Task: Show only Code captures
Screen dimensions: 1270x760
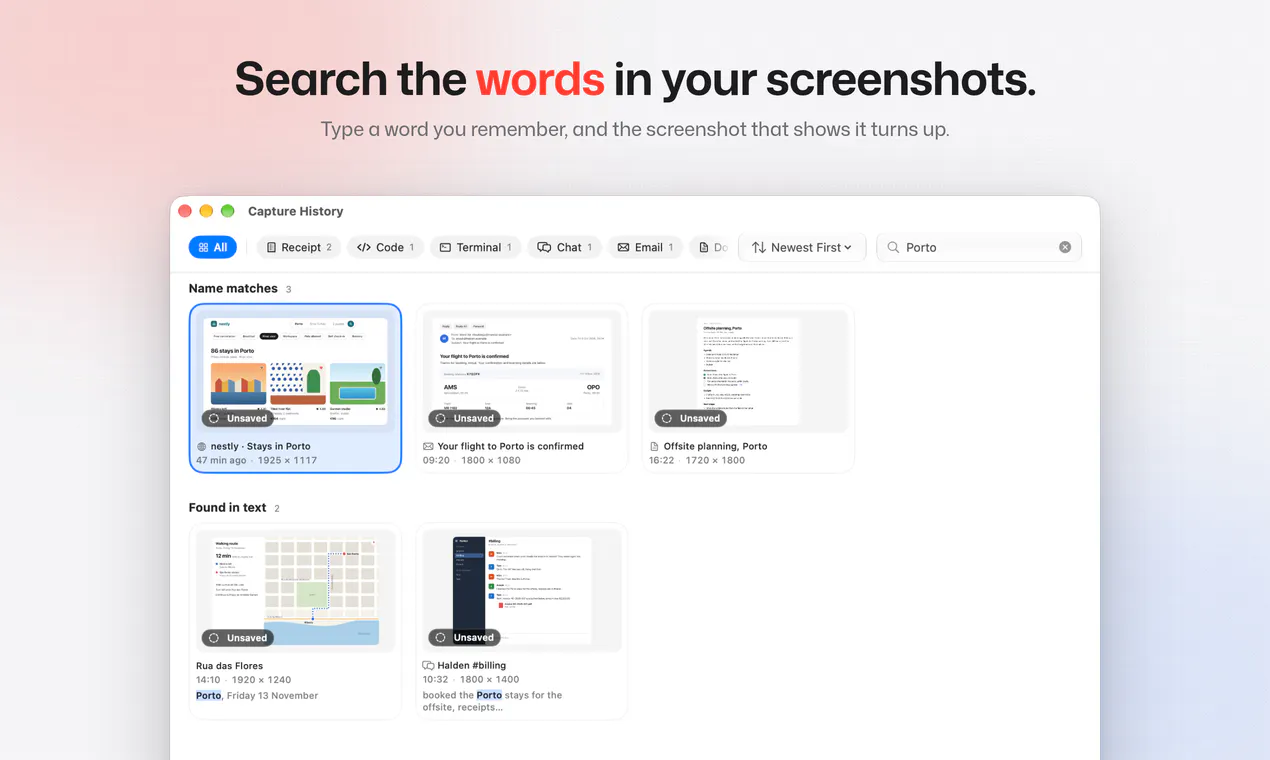Action: click(x=386, y=247)
